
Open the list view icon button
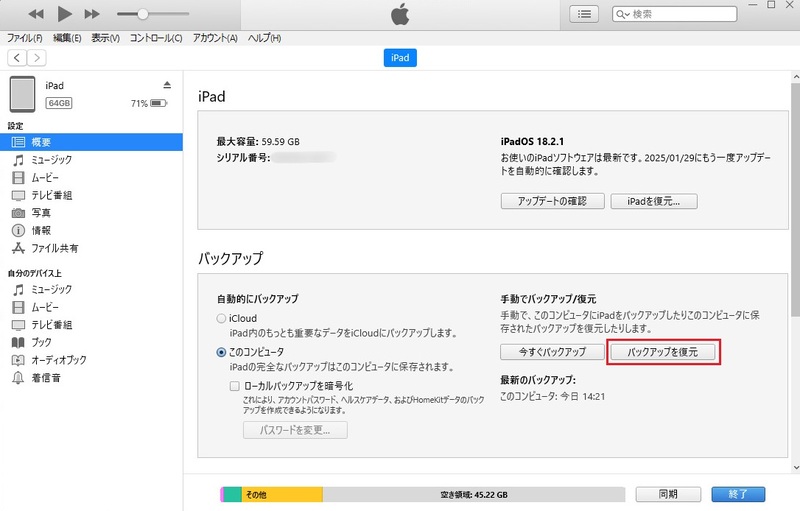tap(584, 14)
